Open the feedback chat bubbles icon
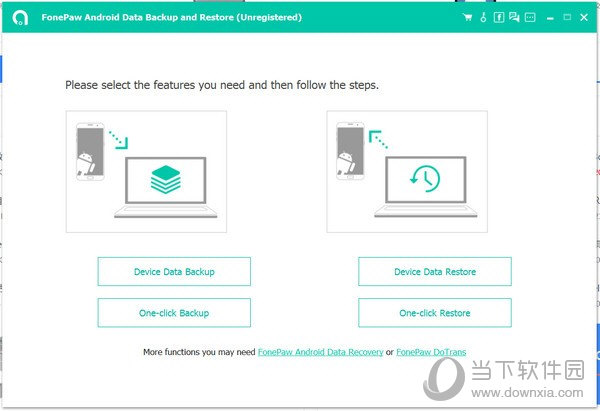The width and height of the screenshot is (600, 411). 514,17
